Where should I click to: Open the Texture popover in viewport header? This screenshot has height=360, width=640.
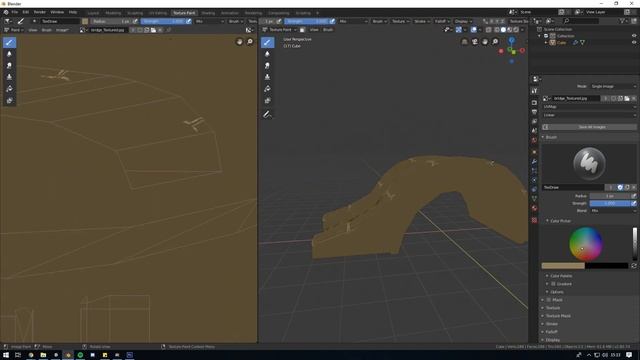[x=400, y=21]
